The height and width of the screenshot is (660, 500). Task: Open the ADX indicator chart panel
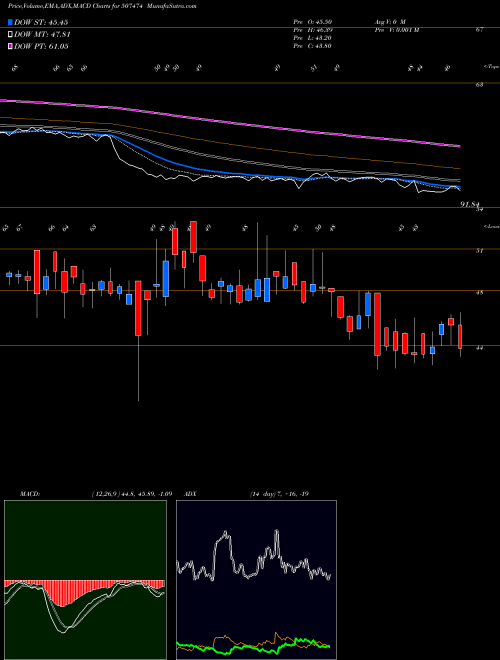[256, 580]
